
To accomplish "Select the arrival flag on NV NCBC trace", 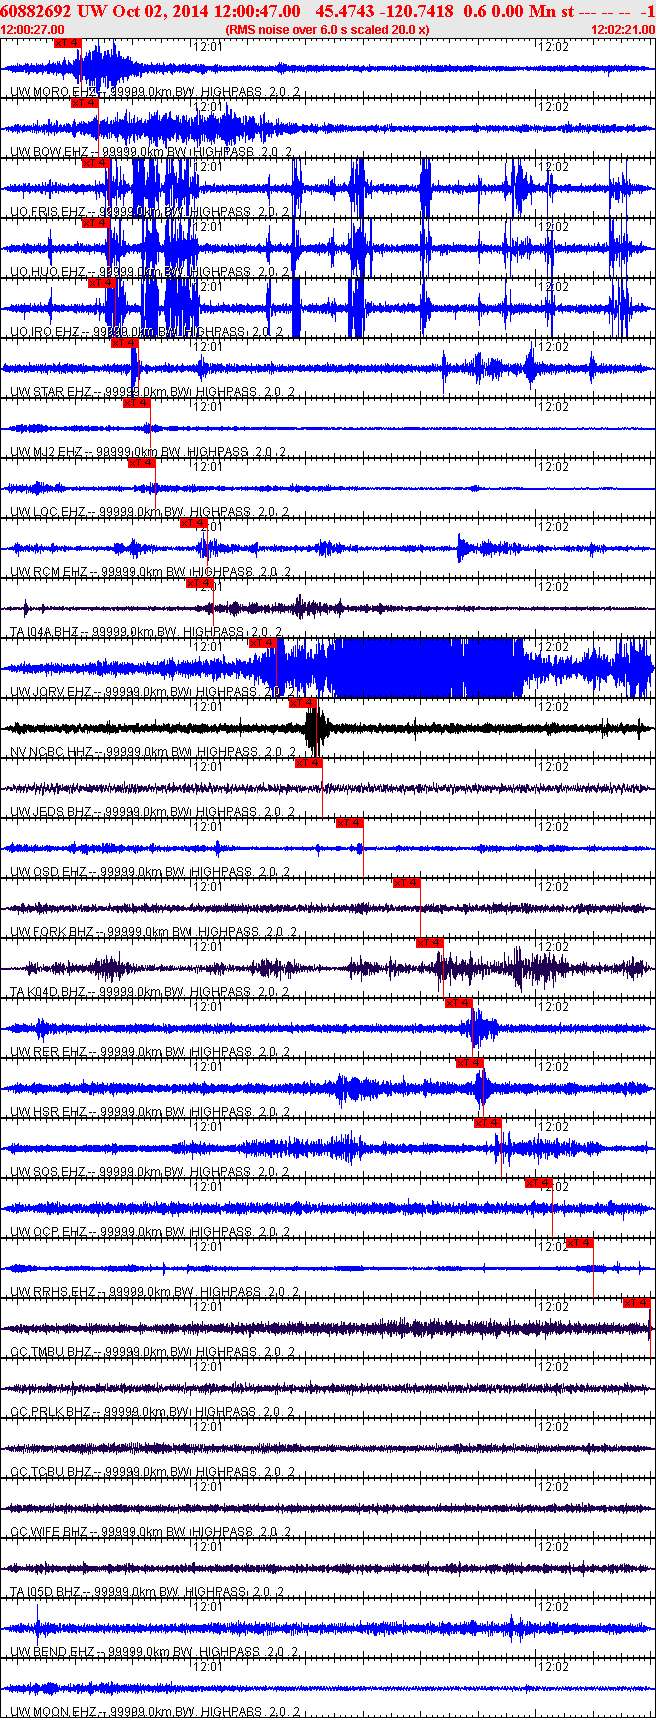I will point(302,703).
